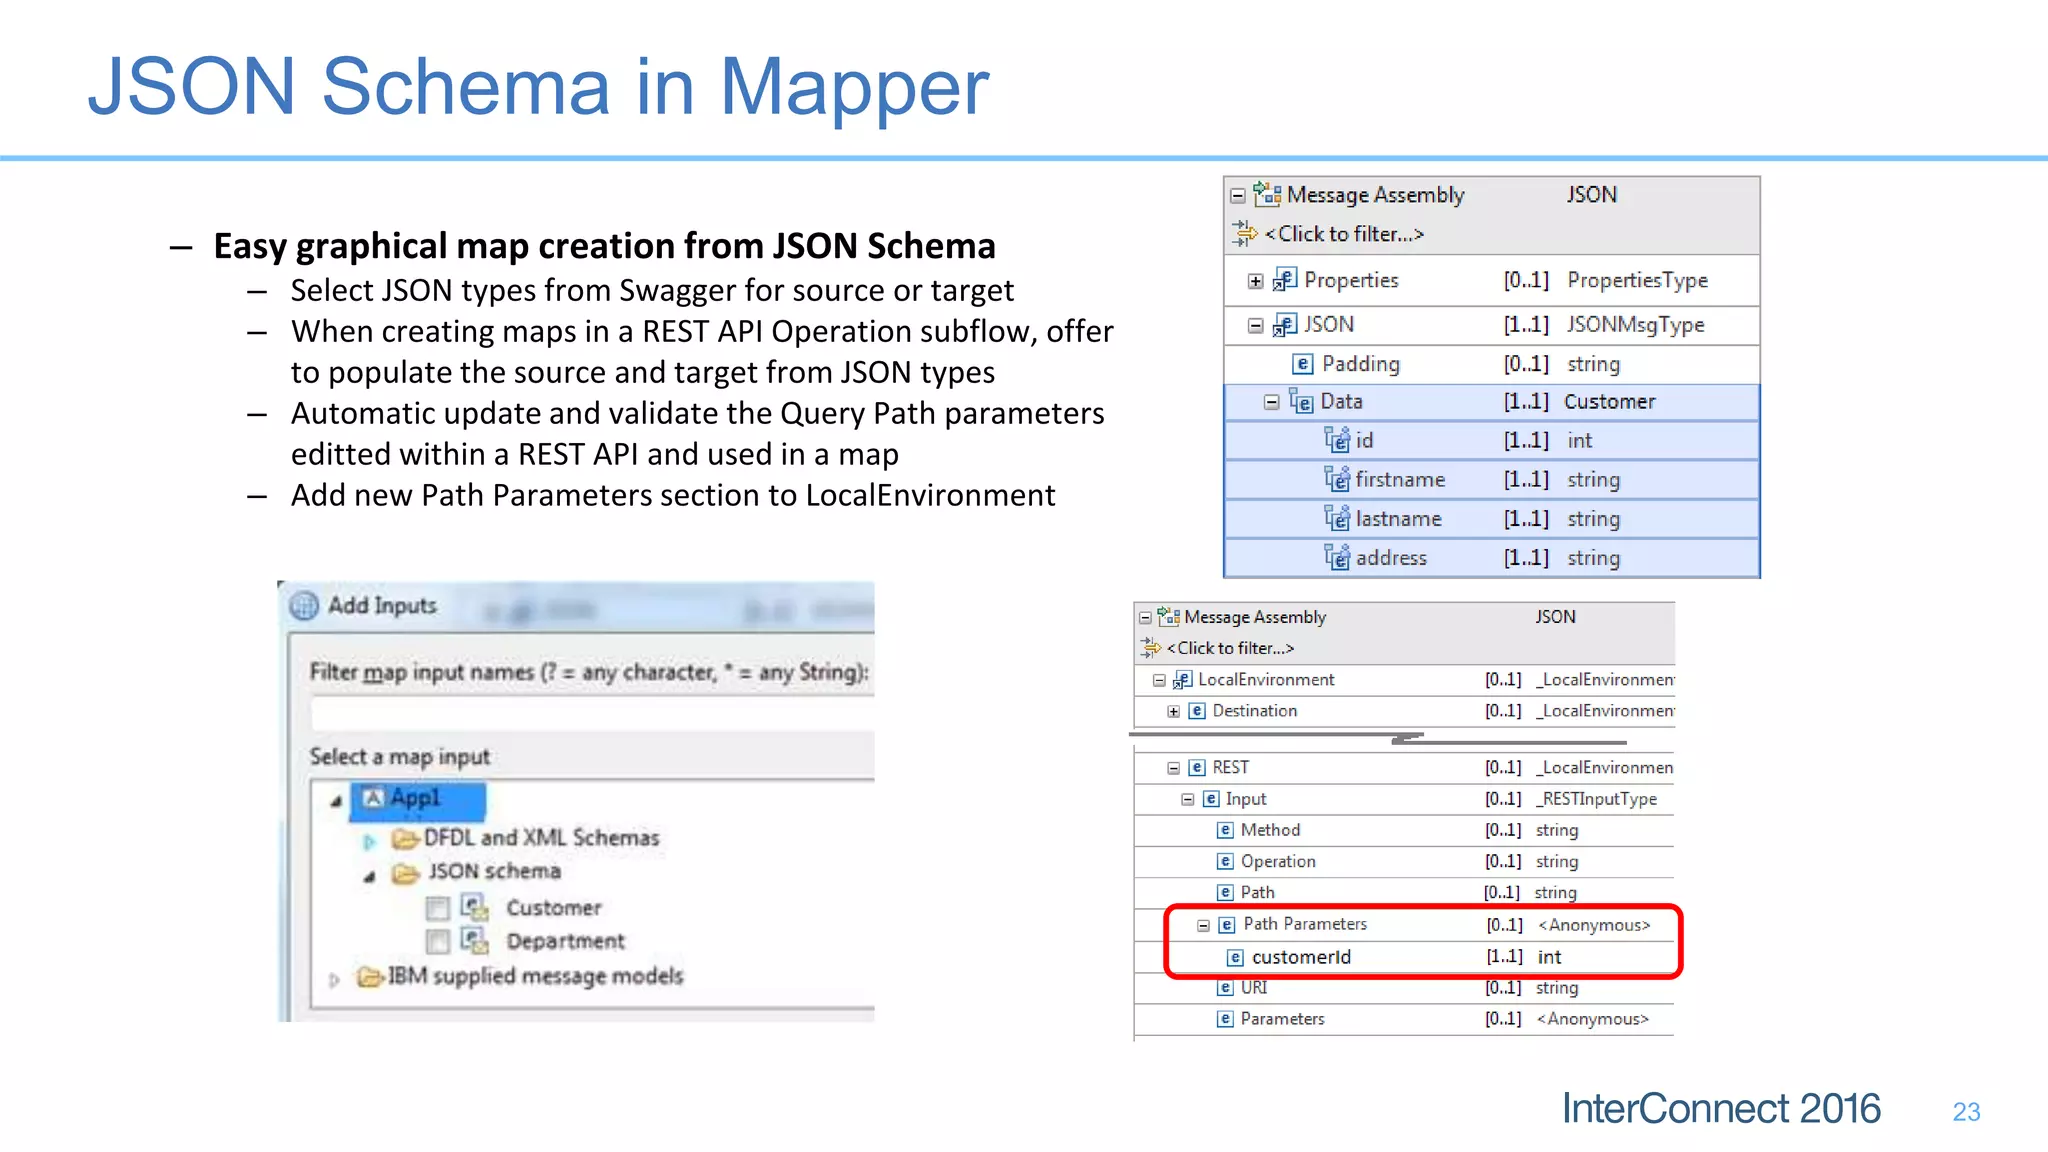This screenshot has height=1152, width=2048.
Task: Tick the Department checkbox
Action: point(437,941)
